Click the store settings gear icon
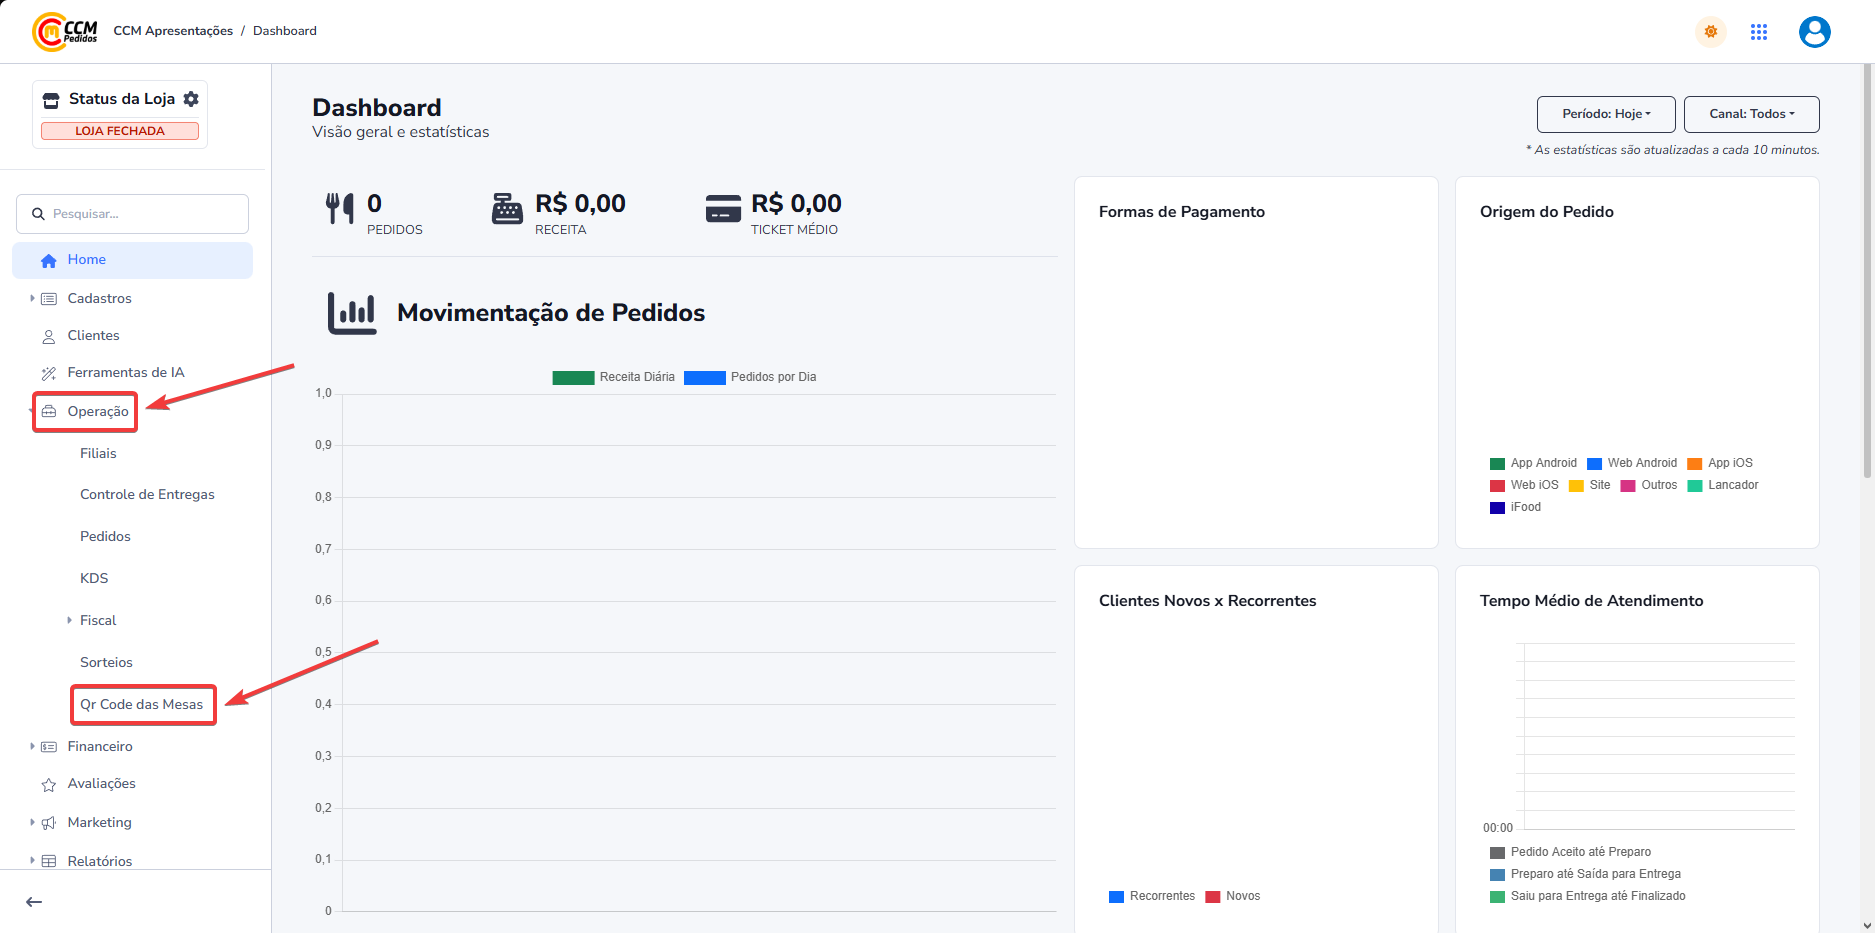The width and height of the screenshot is (1875, 933). 191,99
